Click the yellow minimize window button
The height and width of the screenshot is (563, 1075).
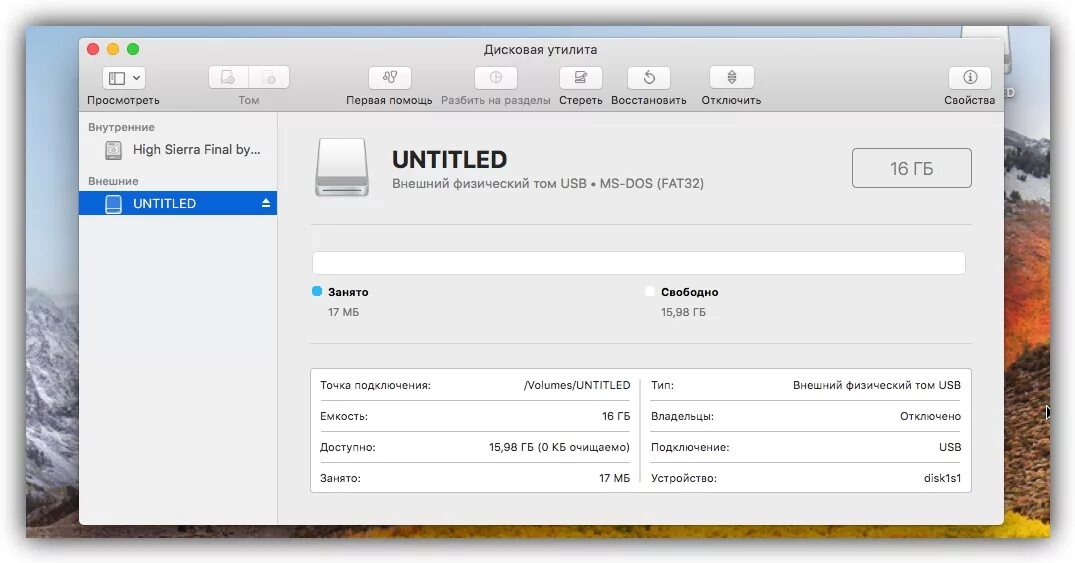click(113, 49)
